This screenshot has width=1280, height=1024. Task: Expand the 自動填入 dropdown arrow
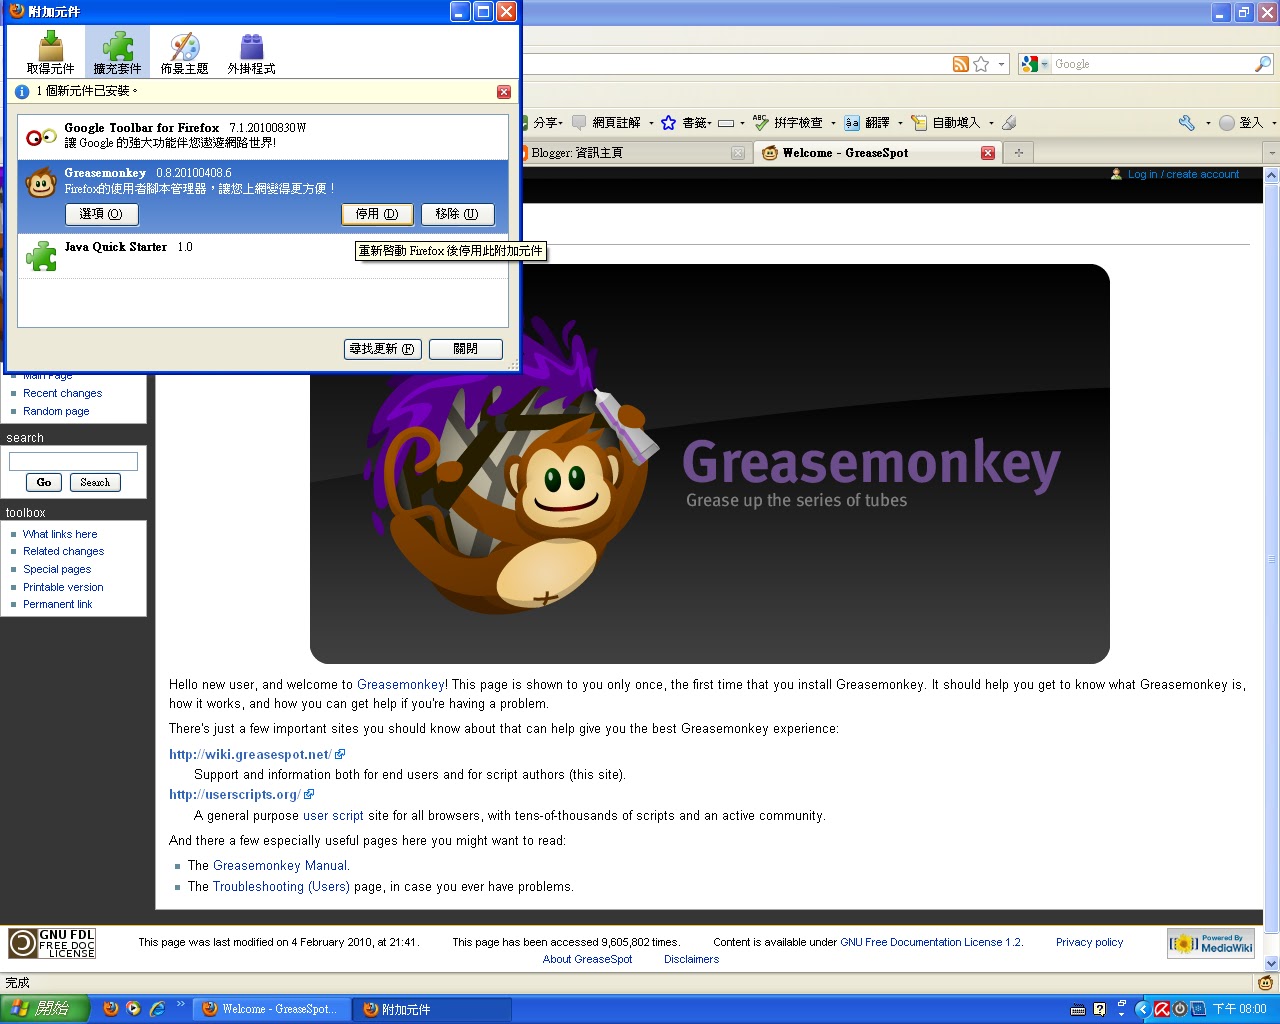point(991,124)
